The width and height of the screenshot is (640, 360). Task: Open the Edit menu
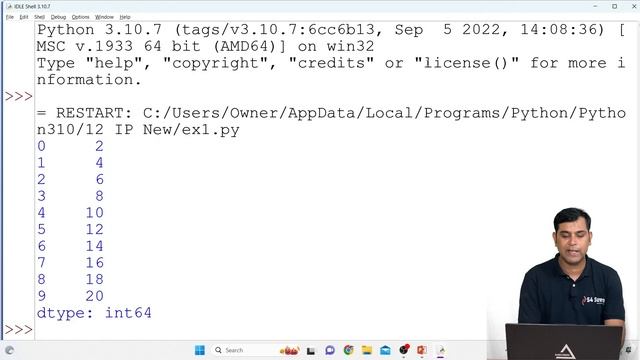(x=24, y=17)
